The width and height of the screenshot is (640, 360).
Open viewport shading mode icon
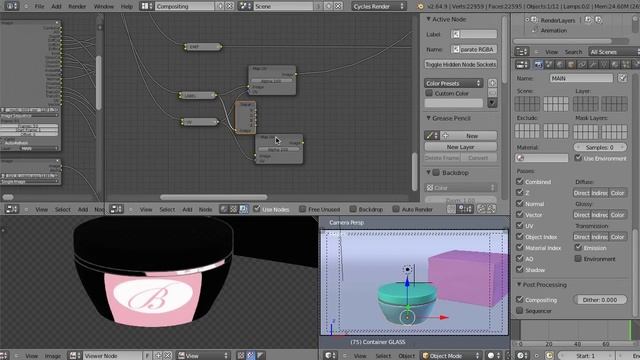pyautogui.click(x=493, y=356)
